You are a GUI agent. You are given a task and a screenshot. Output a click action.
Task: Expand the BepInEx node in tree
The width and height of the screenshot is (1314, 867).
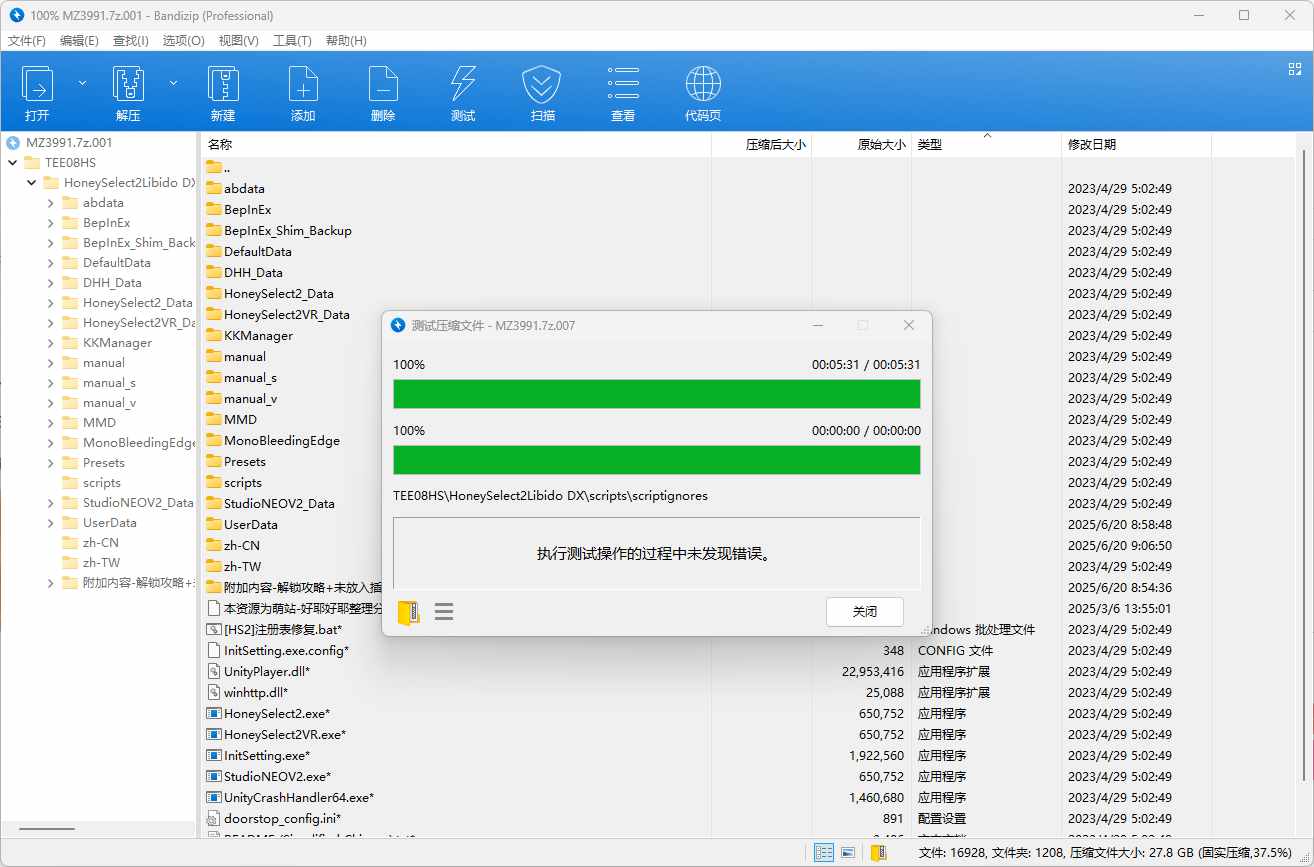[x=50, y=222]
